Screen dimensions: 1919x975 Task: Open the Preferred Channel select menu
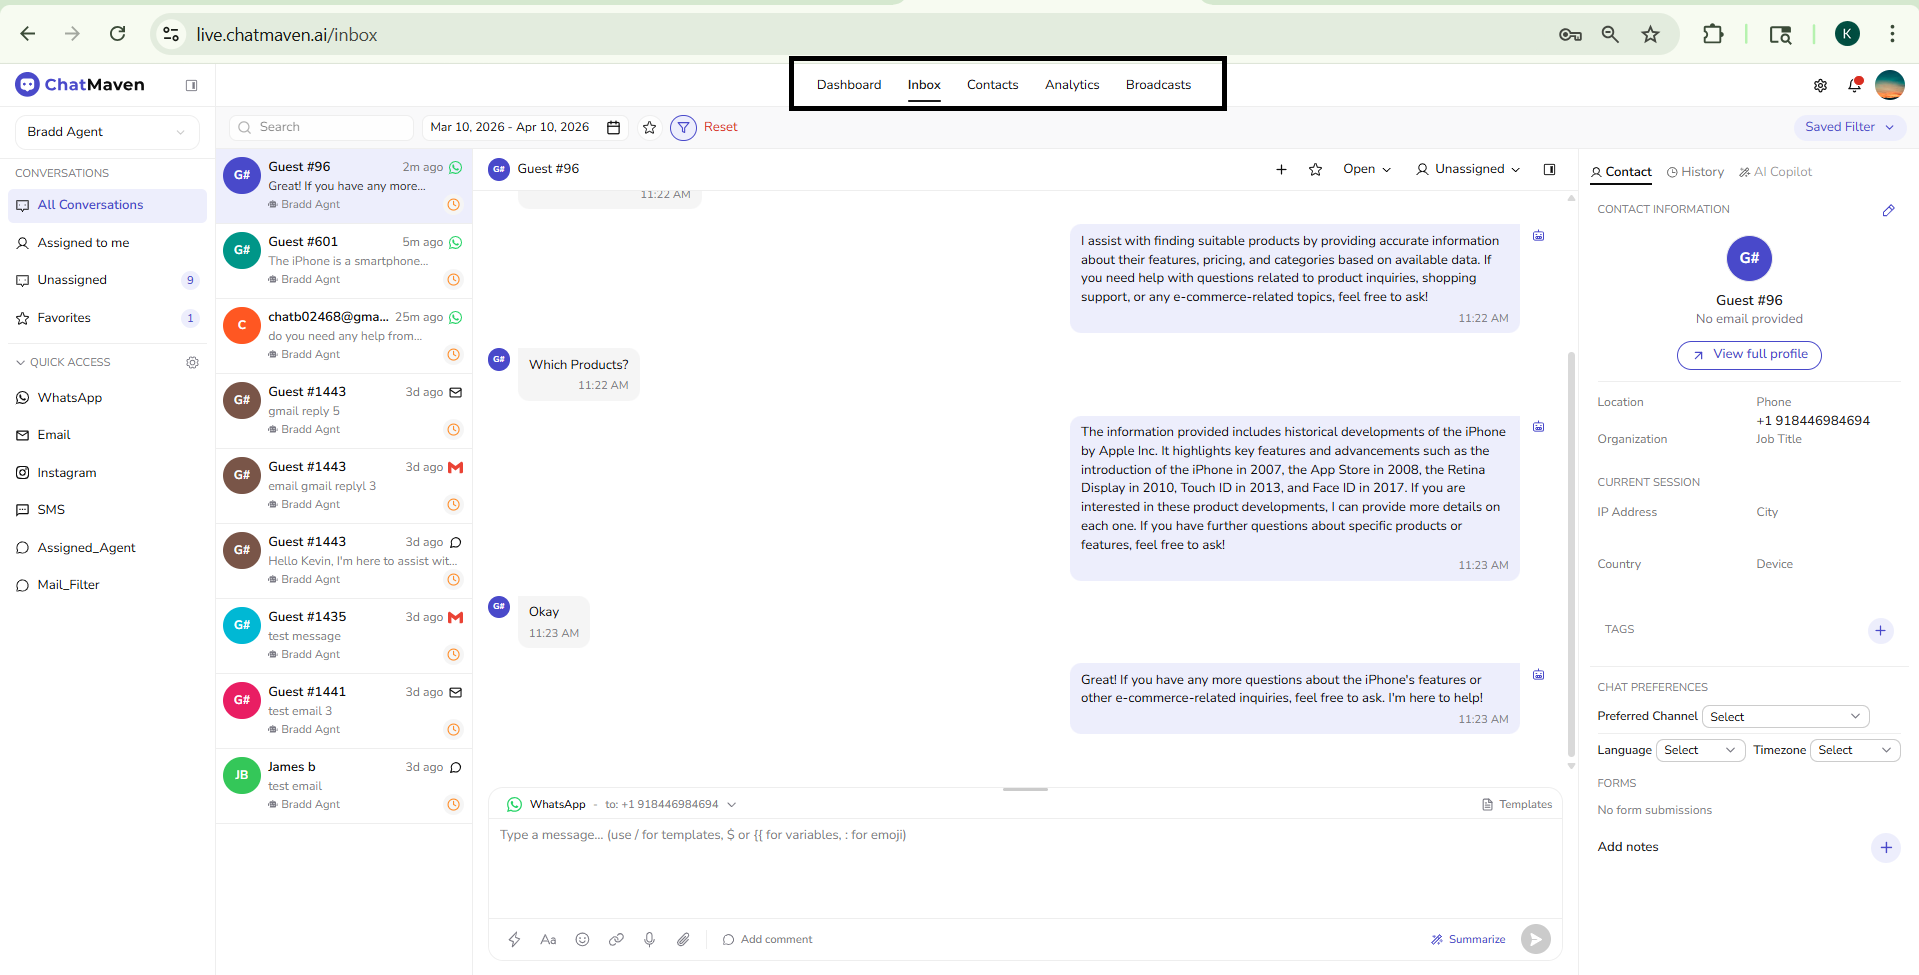coord(1785,716)
